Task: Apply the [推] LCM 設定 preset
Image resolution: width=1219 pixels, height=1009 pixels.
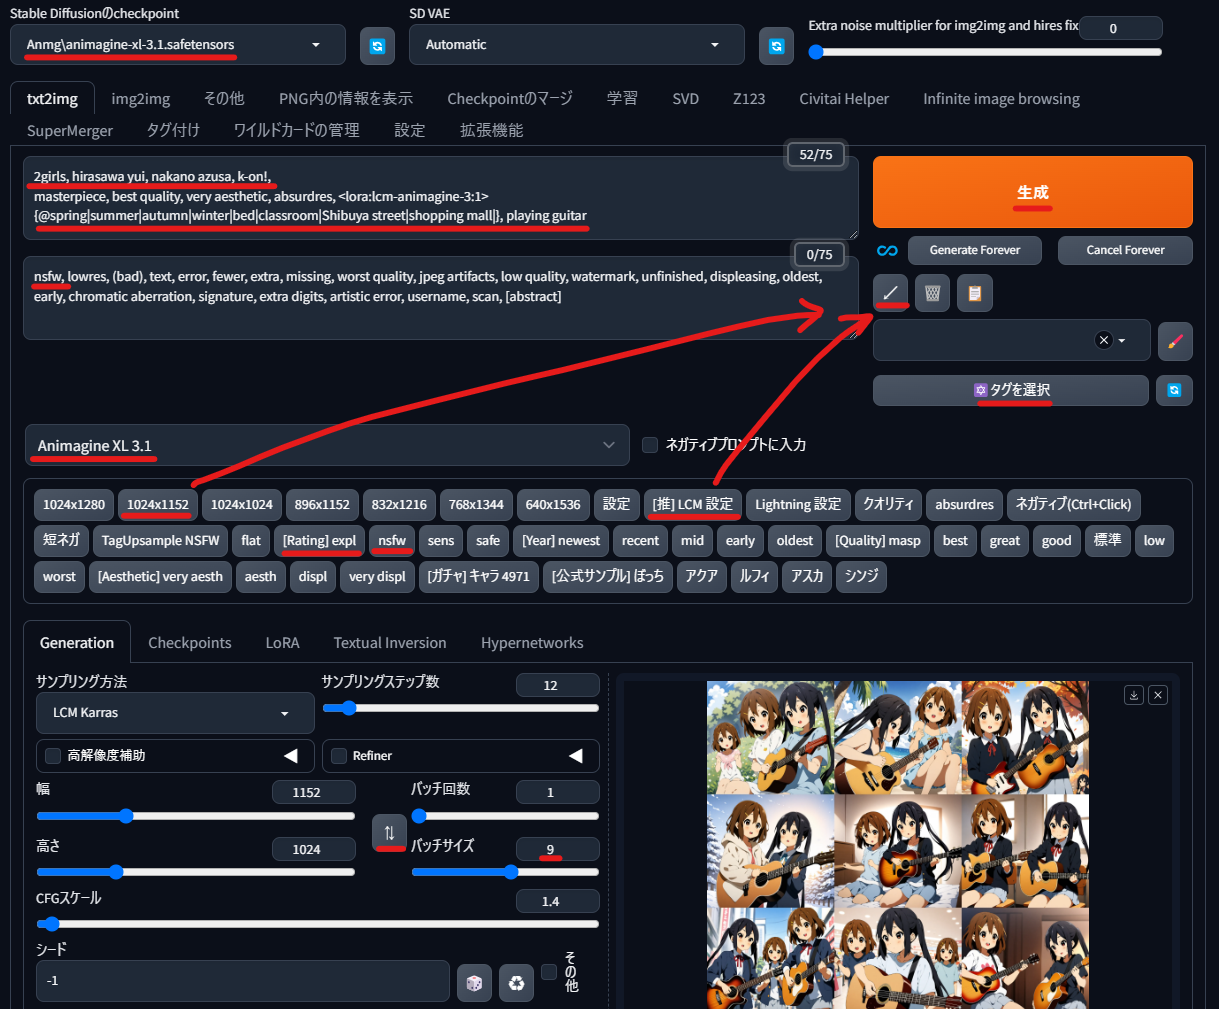Action: click(693, 505)
